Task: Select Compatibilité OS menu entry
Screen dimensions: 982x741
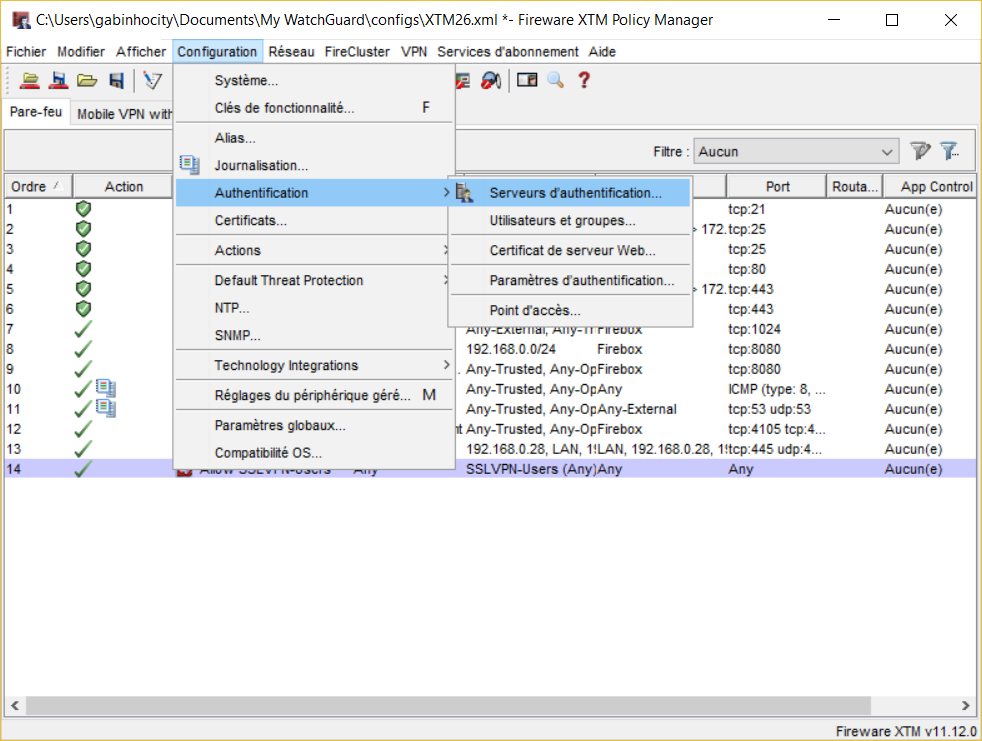Action: pyautogui.click(x=313, y=453)
